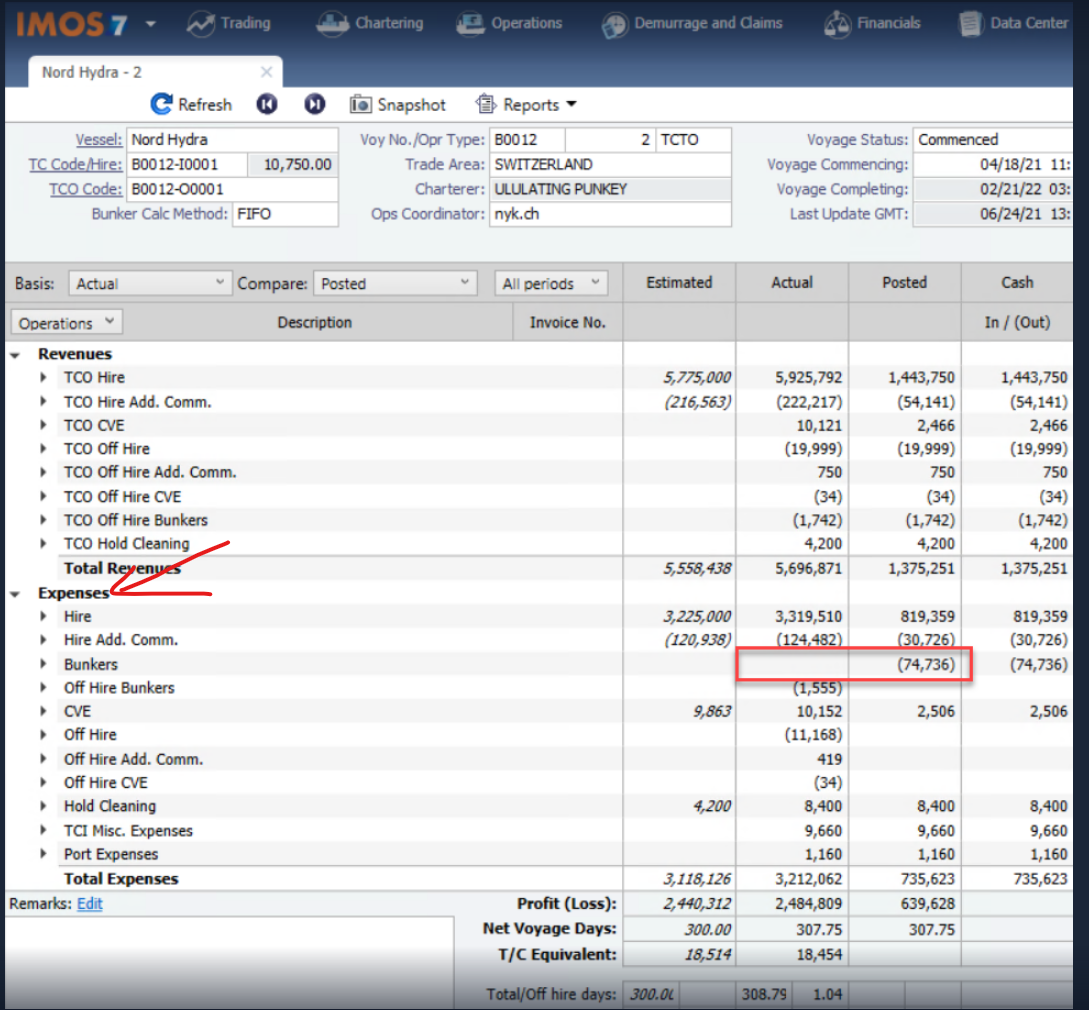Screen dimensions: 1089x1010
Task: Click the Refresh icon in toolbar
Action: tap(162, 104)
